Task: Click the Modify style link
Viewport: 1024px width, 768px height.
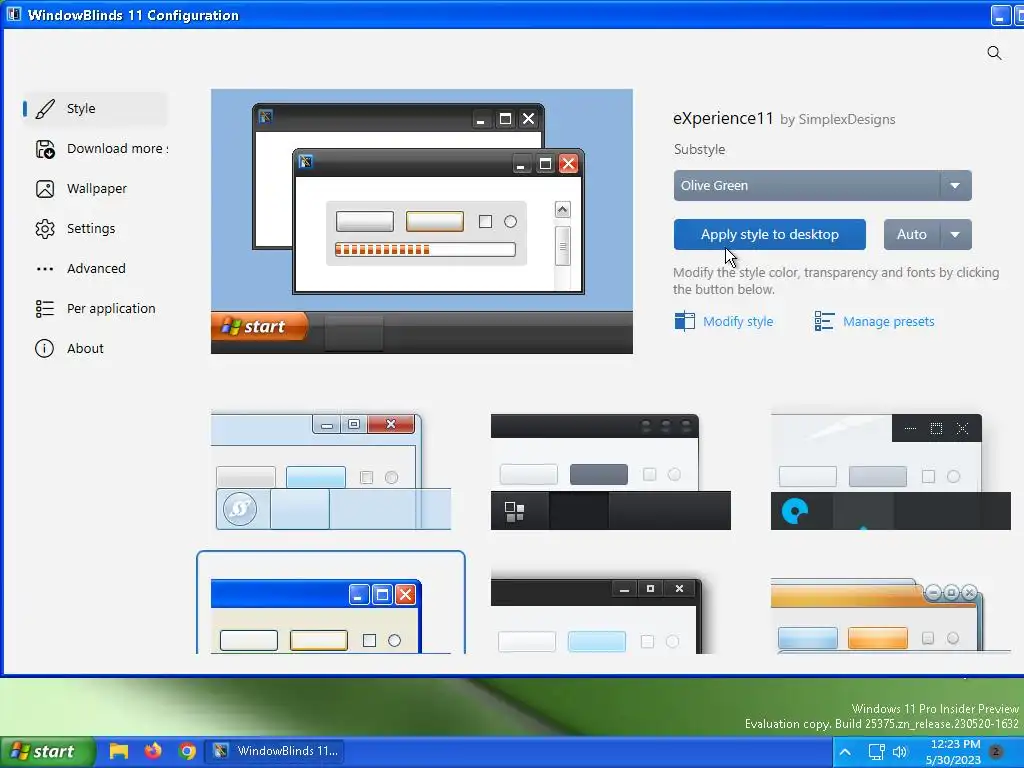Action: point(737,321)
